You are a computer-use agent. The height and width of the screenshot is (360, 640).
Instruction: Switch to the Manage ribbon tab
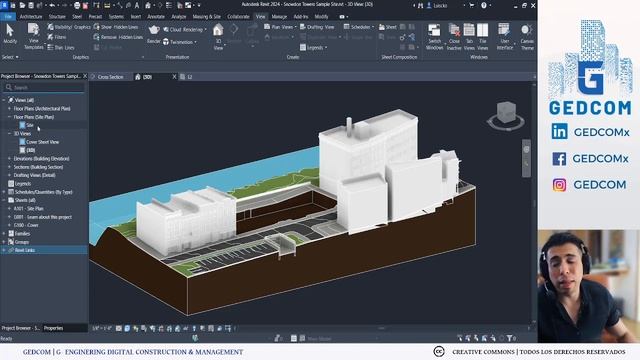pyautogui.click(x=279, y=17)
